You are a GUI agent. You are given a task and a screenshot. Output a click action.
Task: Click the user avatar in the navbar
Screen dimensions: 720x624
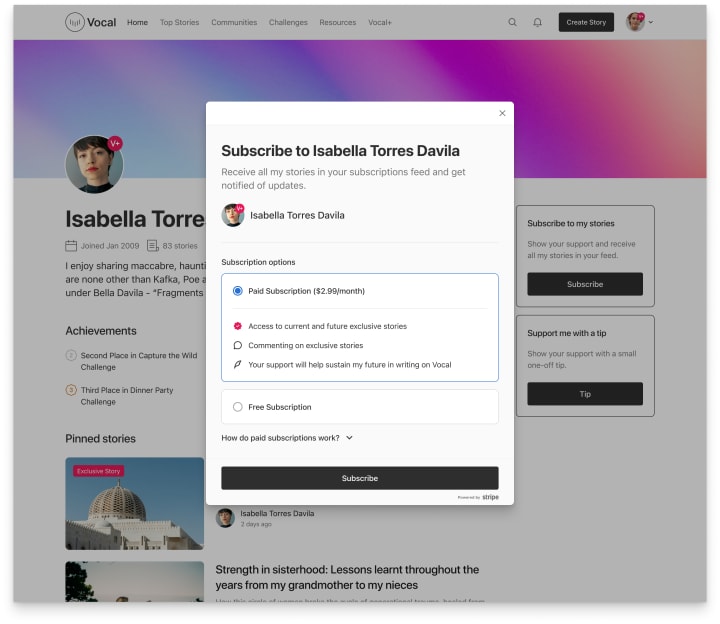click(x=636, y=22)
